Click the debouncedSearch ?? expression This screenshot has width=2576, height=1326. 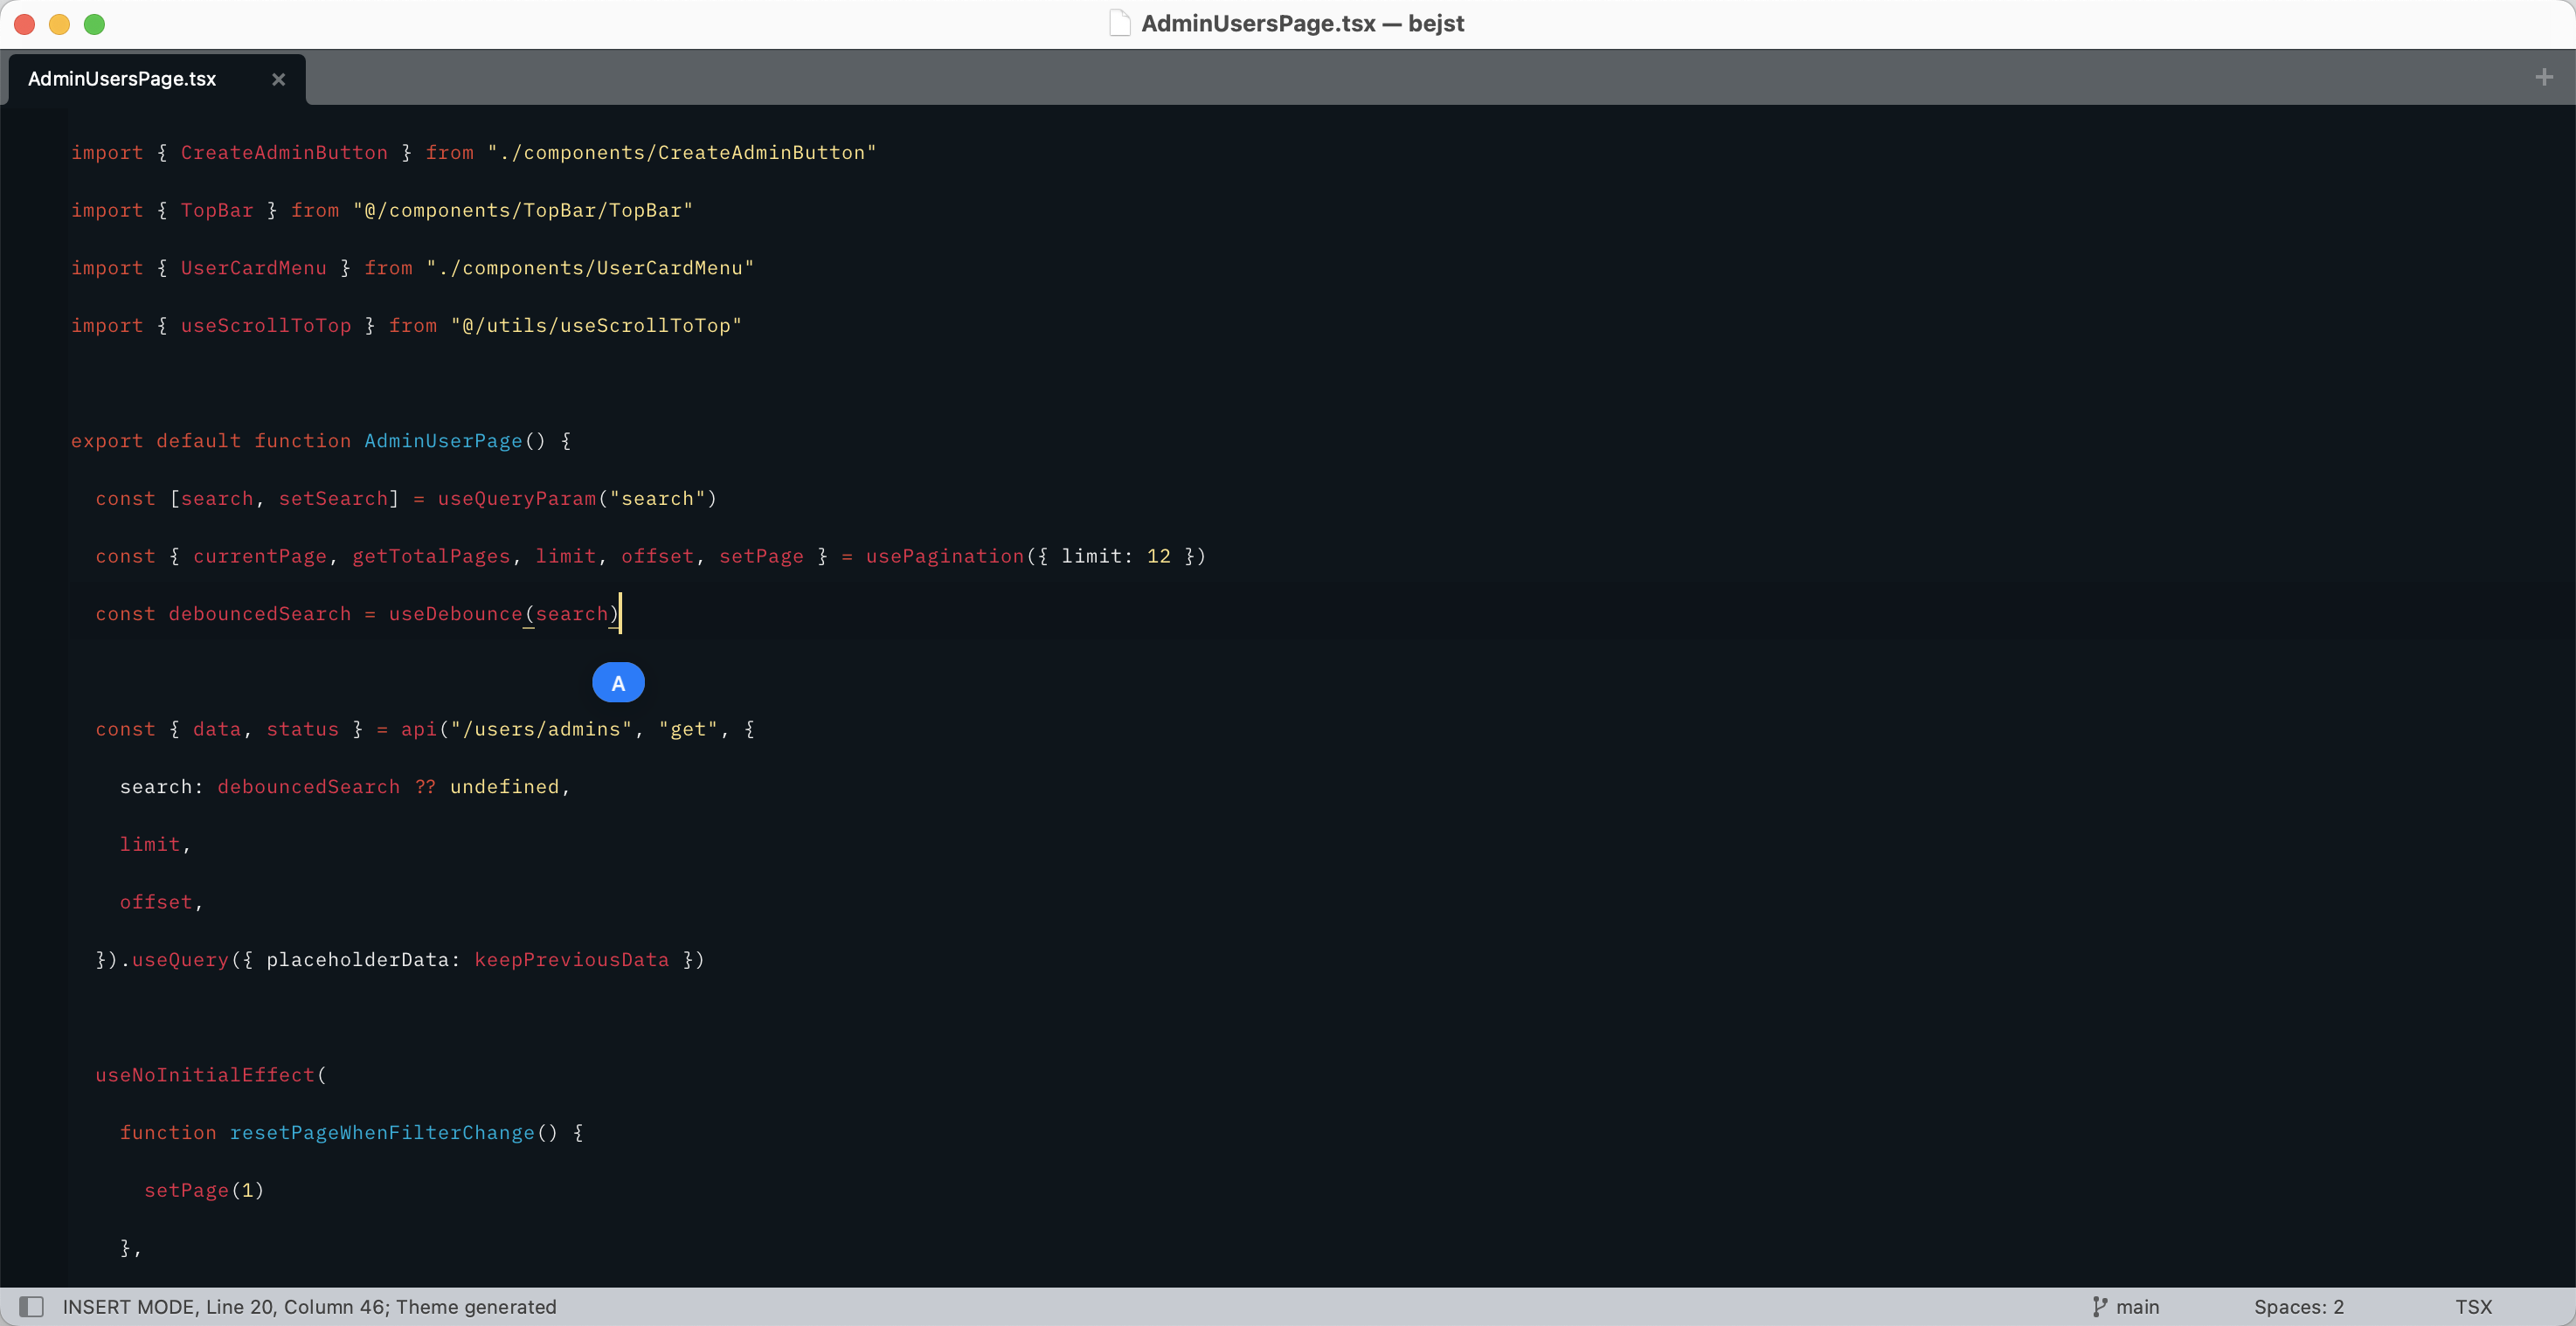[x=326, y=787]
